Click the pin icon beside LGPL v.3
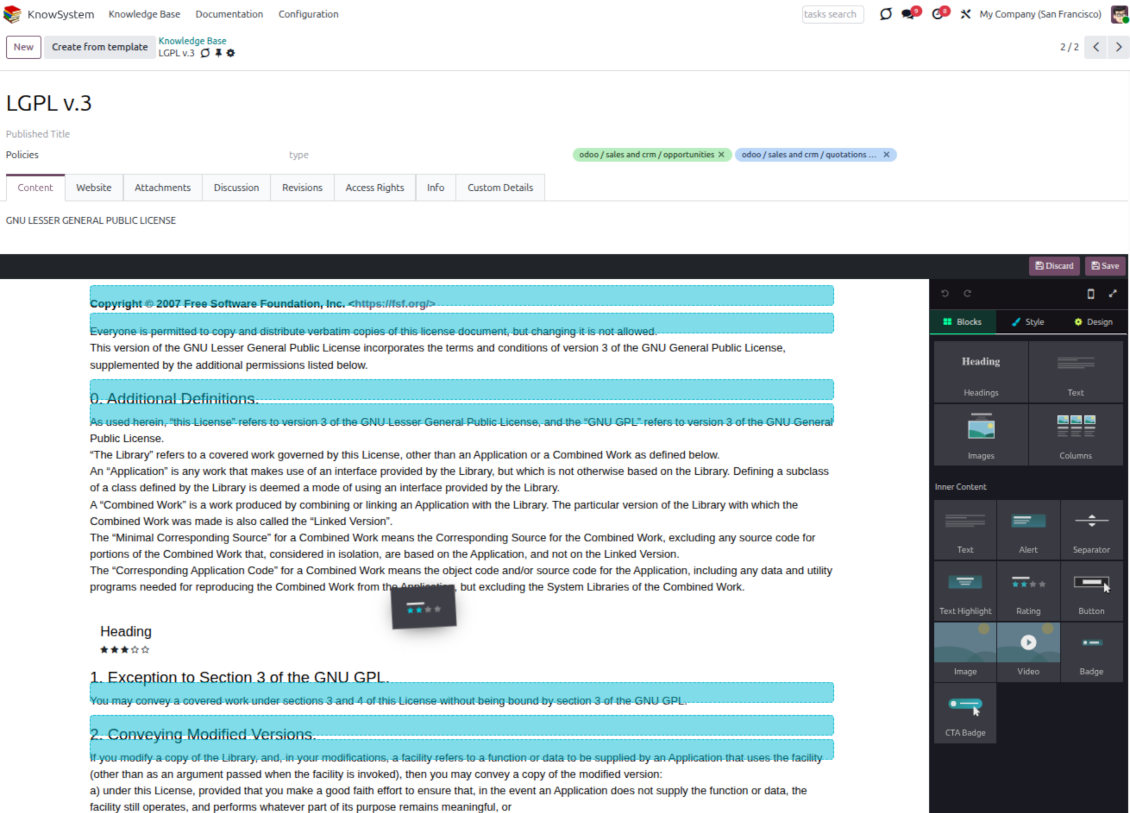Screen dimensions: 1130x813 [x=218, y=53]
